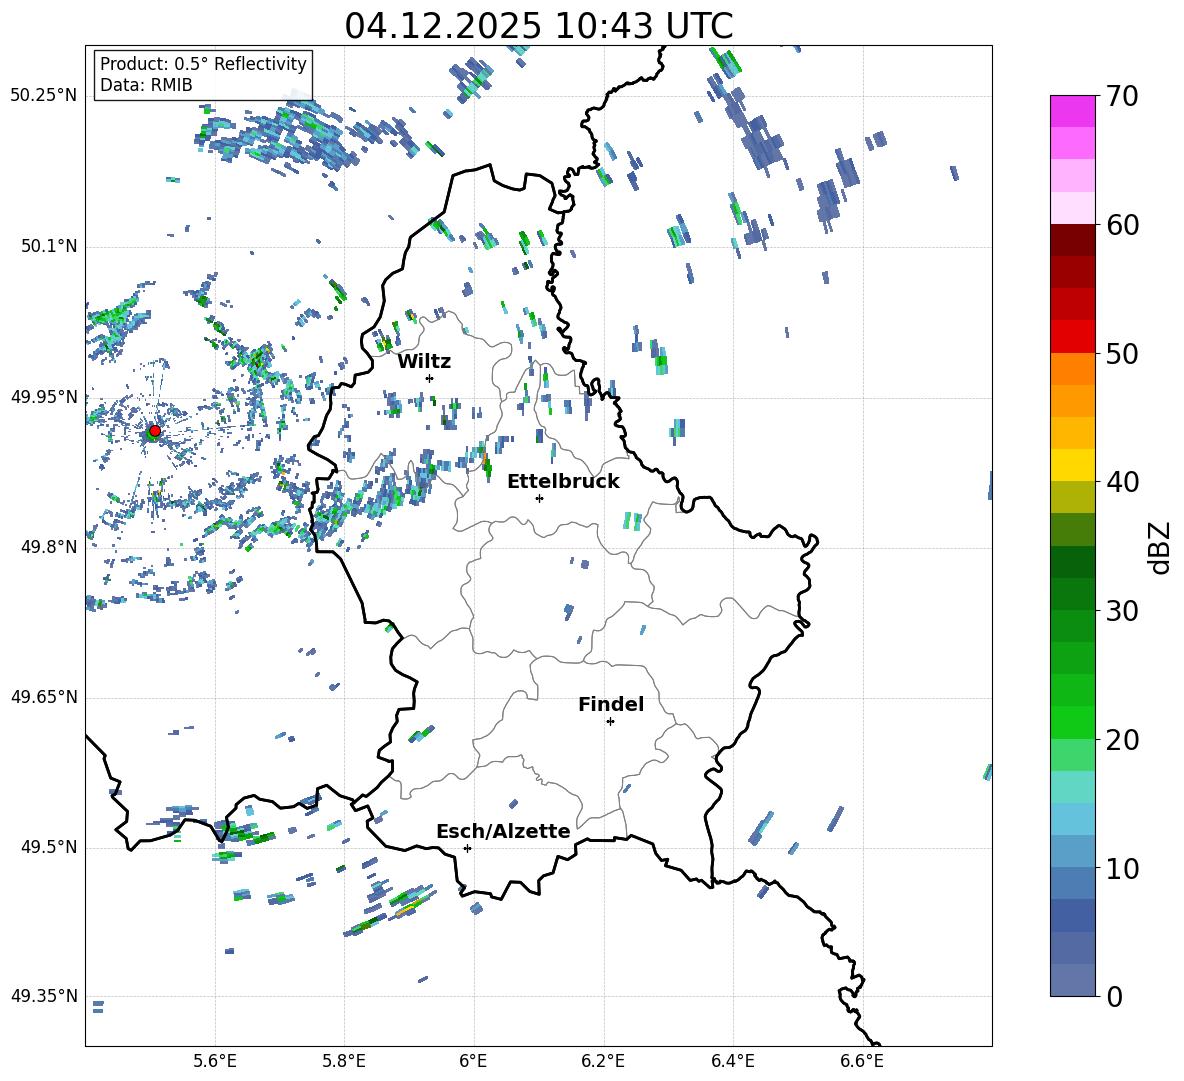Click the cross marker below Findel

point(610,721)
